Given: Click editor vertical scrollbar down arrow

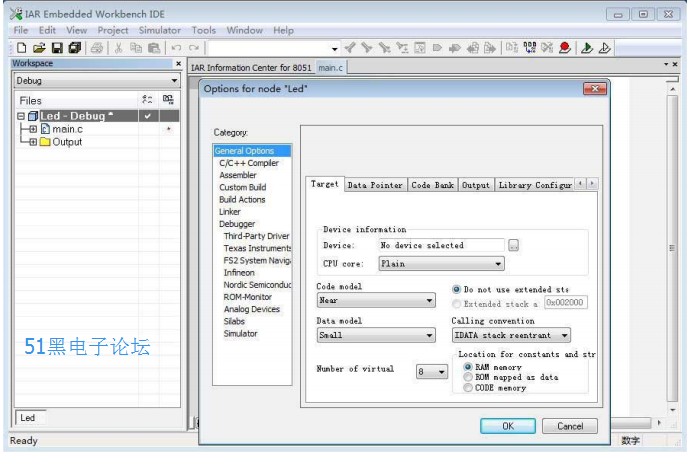Looking at the screenshot, I should [x=673, y=410].
